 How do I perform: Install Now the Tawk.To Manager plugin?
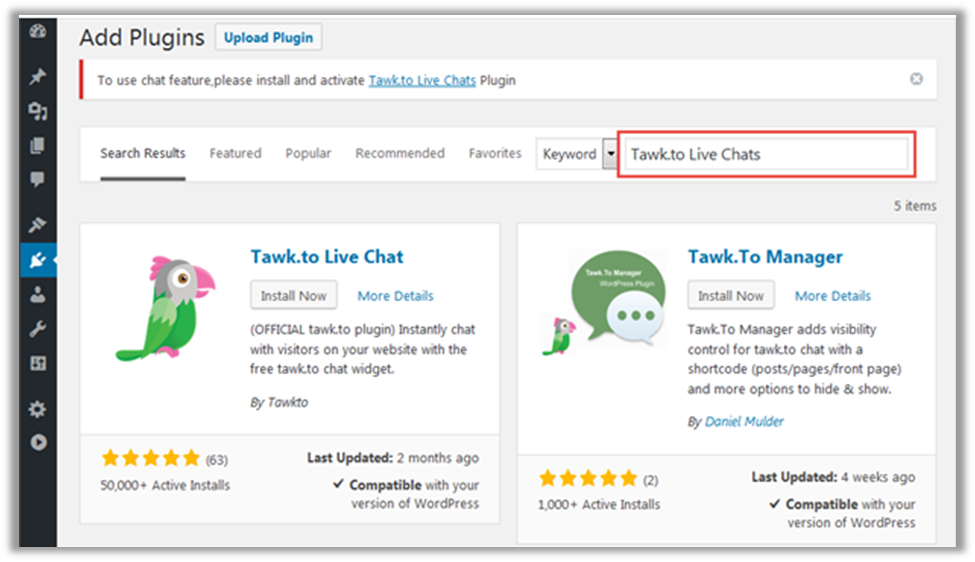point(730,296)
